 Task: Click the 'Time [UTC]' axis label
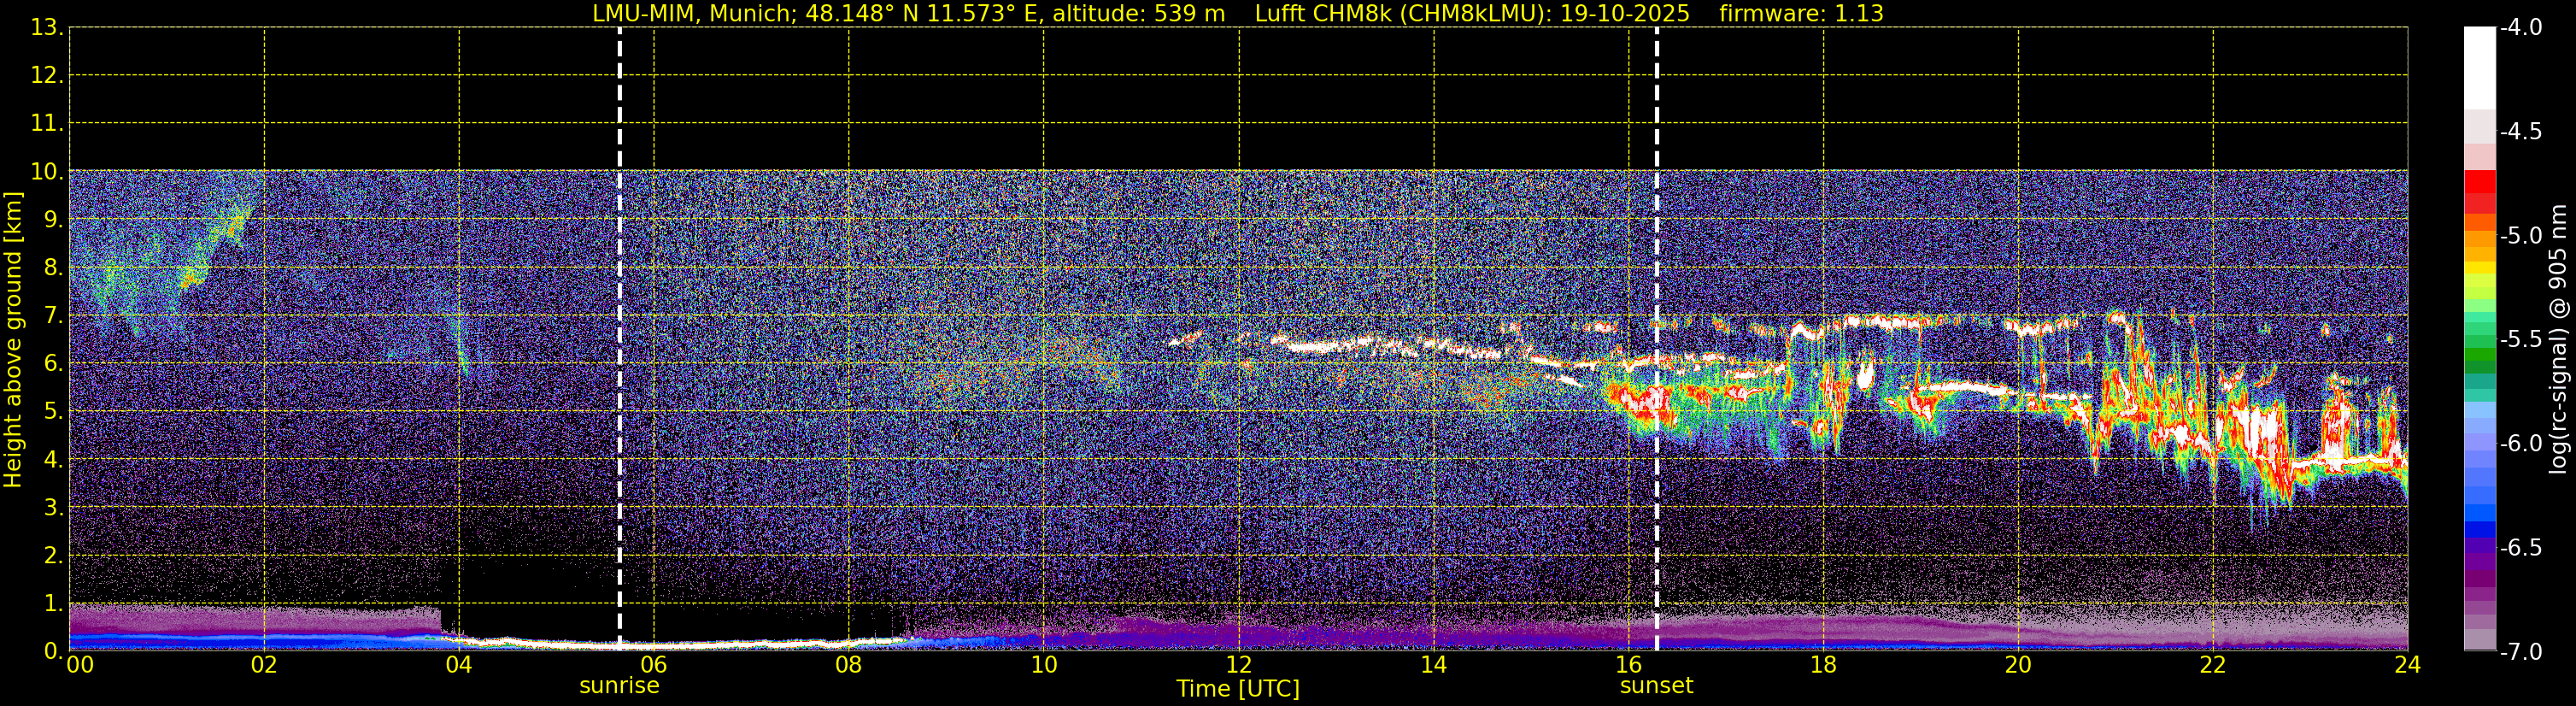[x=1238, y=689]
